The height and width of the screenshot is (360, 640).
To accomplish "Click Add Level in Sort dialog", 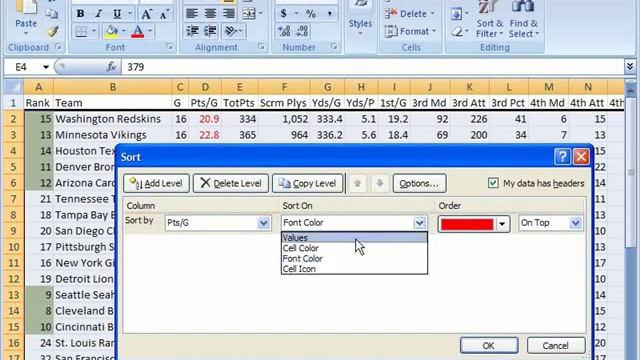I will point(156,183).
